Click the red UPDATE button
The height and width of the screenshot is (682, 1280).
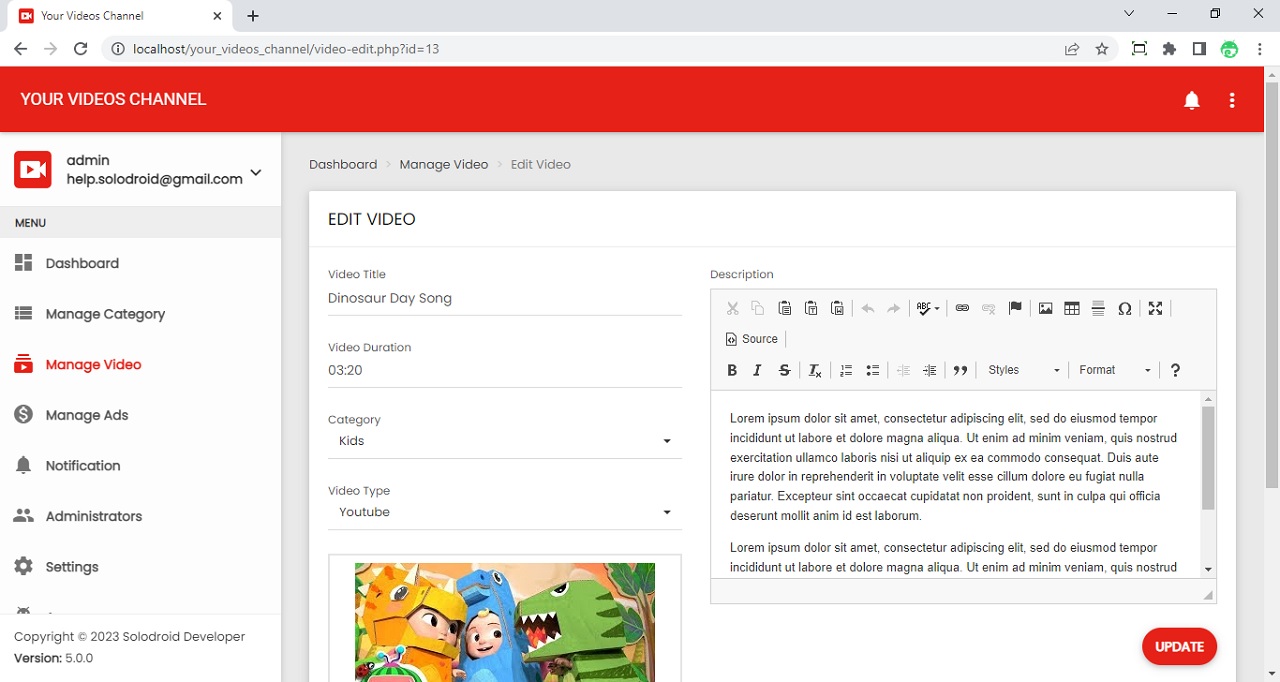[1179, 646]
